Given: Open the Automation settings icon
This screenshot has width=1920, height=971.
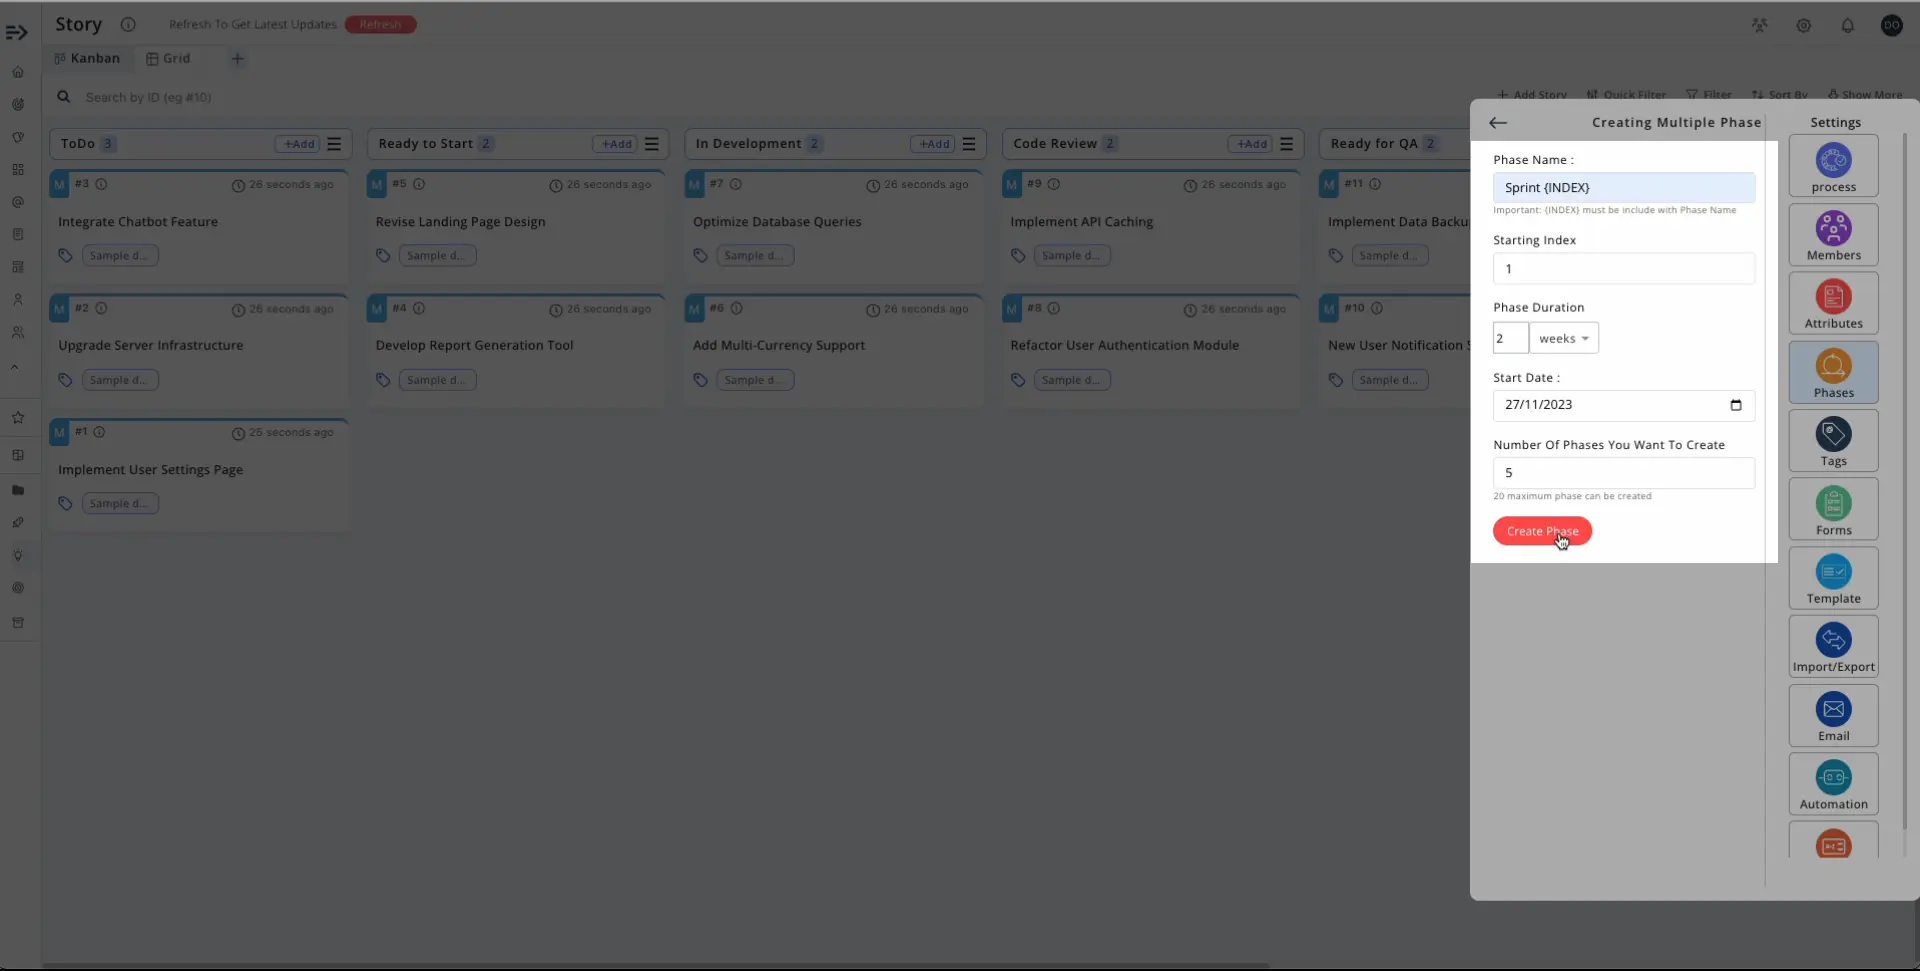Looking at the screenshot, I should [x=1833, y=784].
